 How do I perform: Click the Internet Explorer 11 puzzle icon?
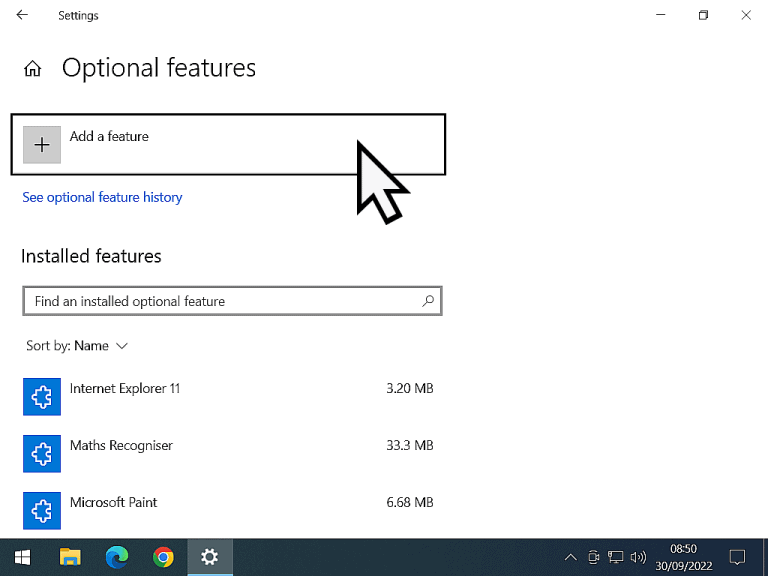click(x=42, y=397)
